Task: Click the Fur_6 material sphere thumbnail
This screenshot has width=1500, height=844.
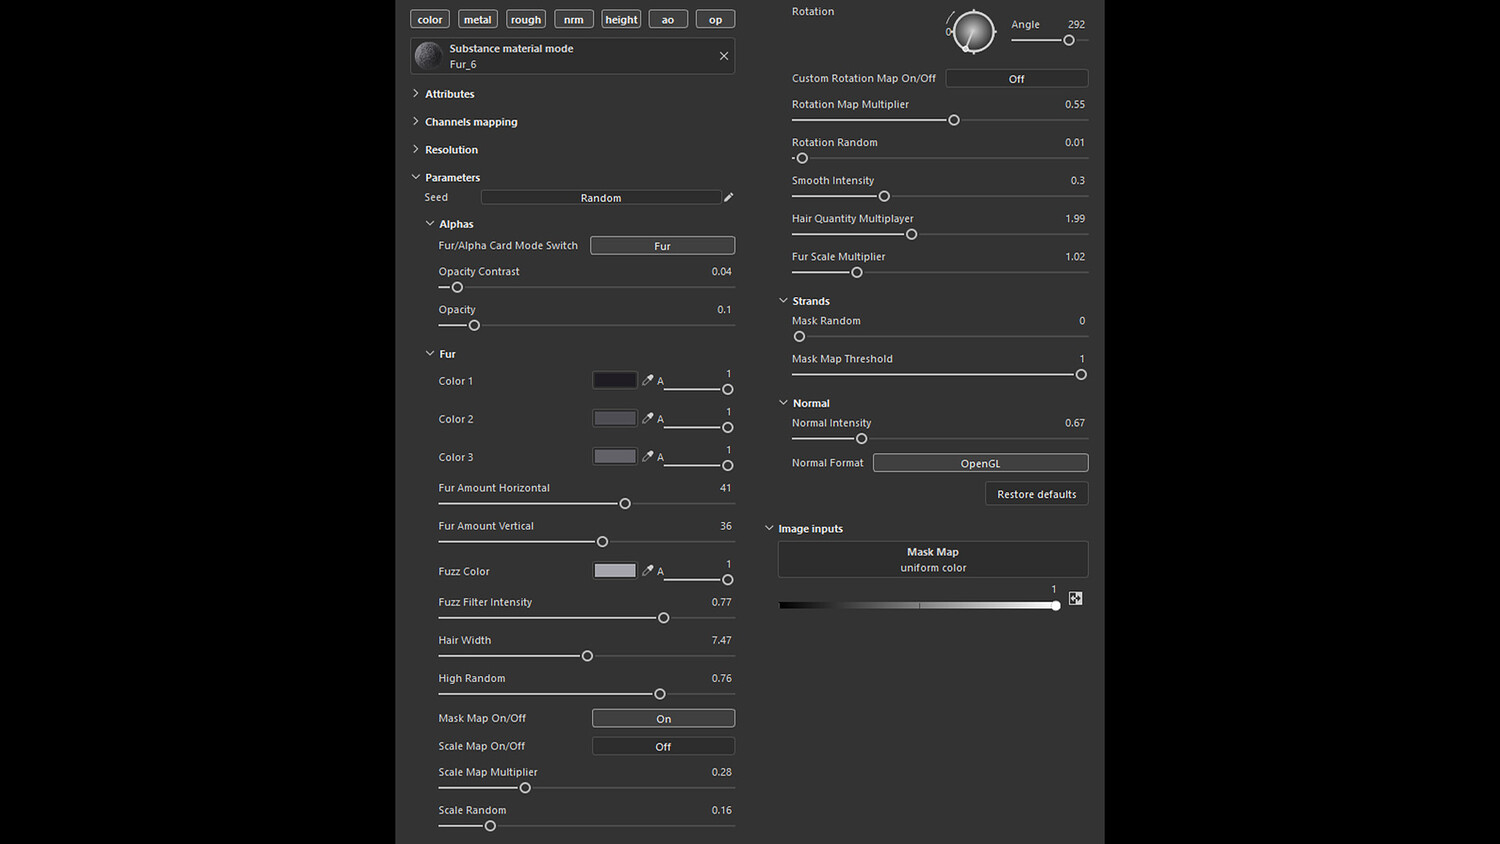Action: (x=429, y=56)
